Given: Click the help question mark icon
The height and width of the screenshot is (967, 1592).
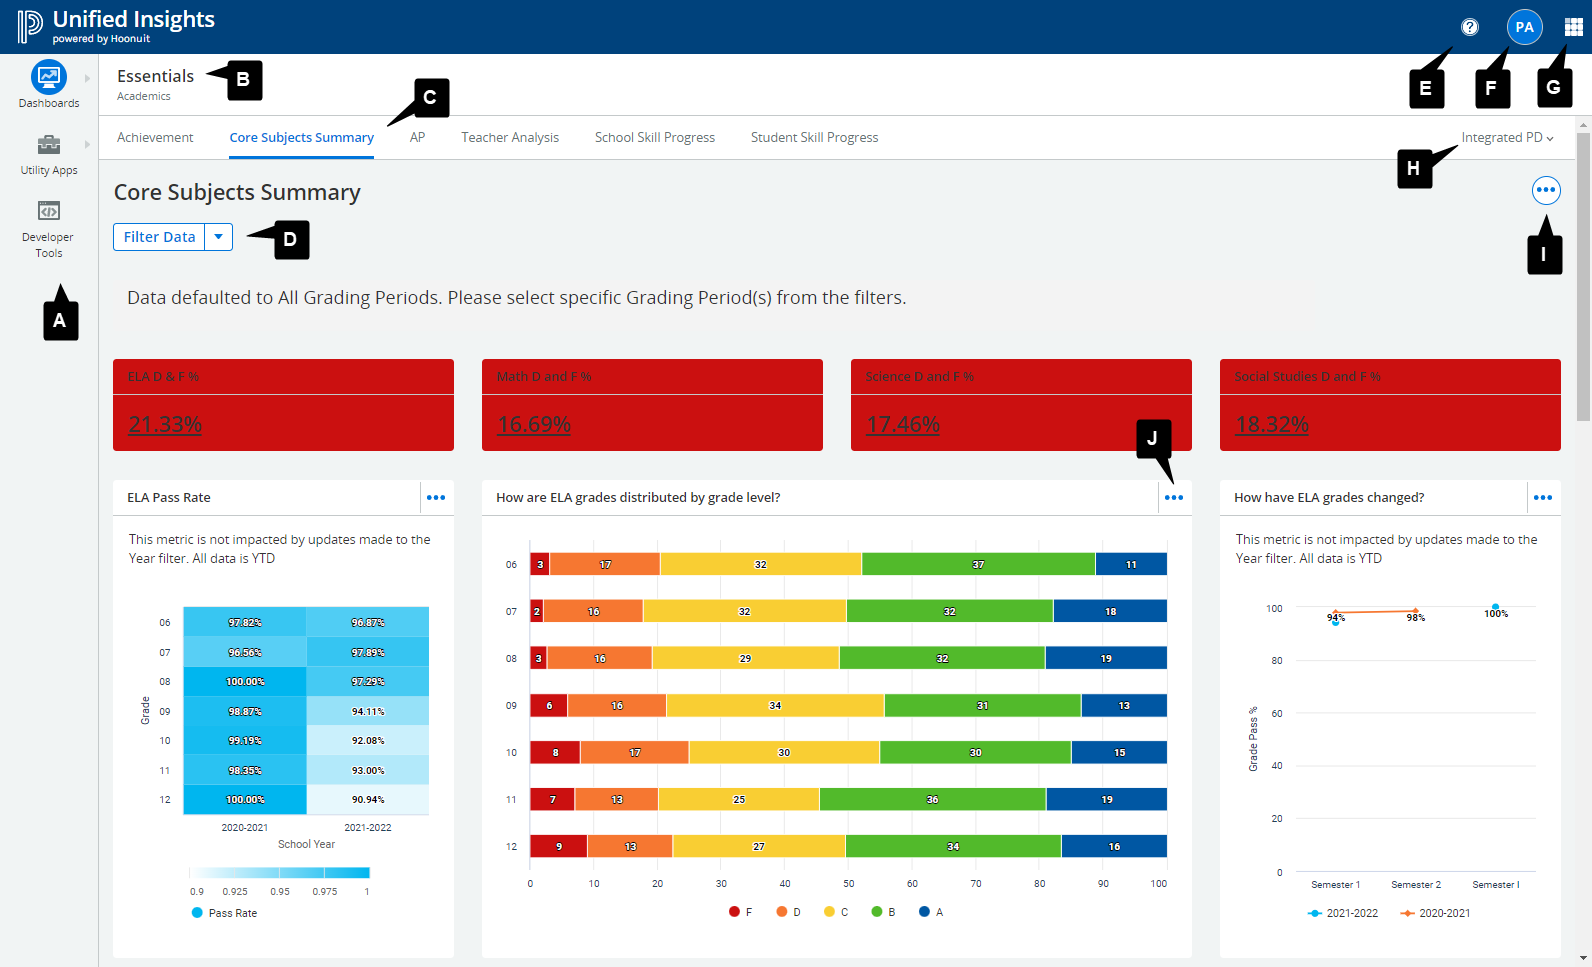Looking at the screenshot, I should [1469, 27].
